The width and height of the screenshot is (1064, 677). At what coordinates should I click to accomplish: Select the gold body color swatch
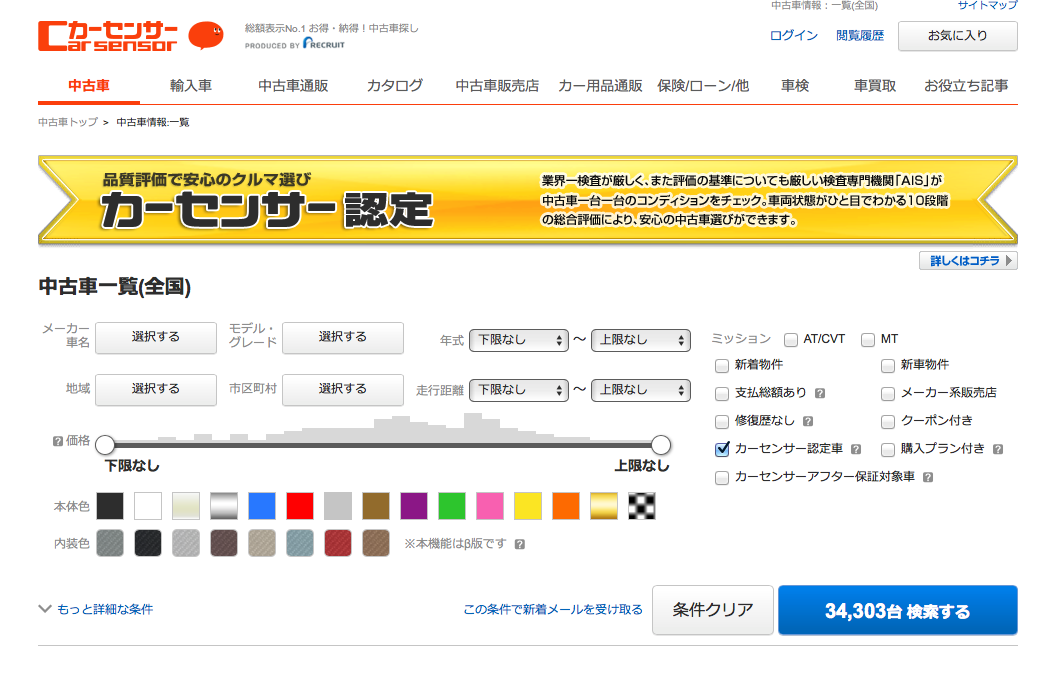[604, 506]
